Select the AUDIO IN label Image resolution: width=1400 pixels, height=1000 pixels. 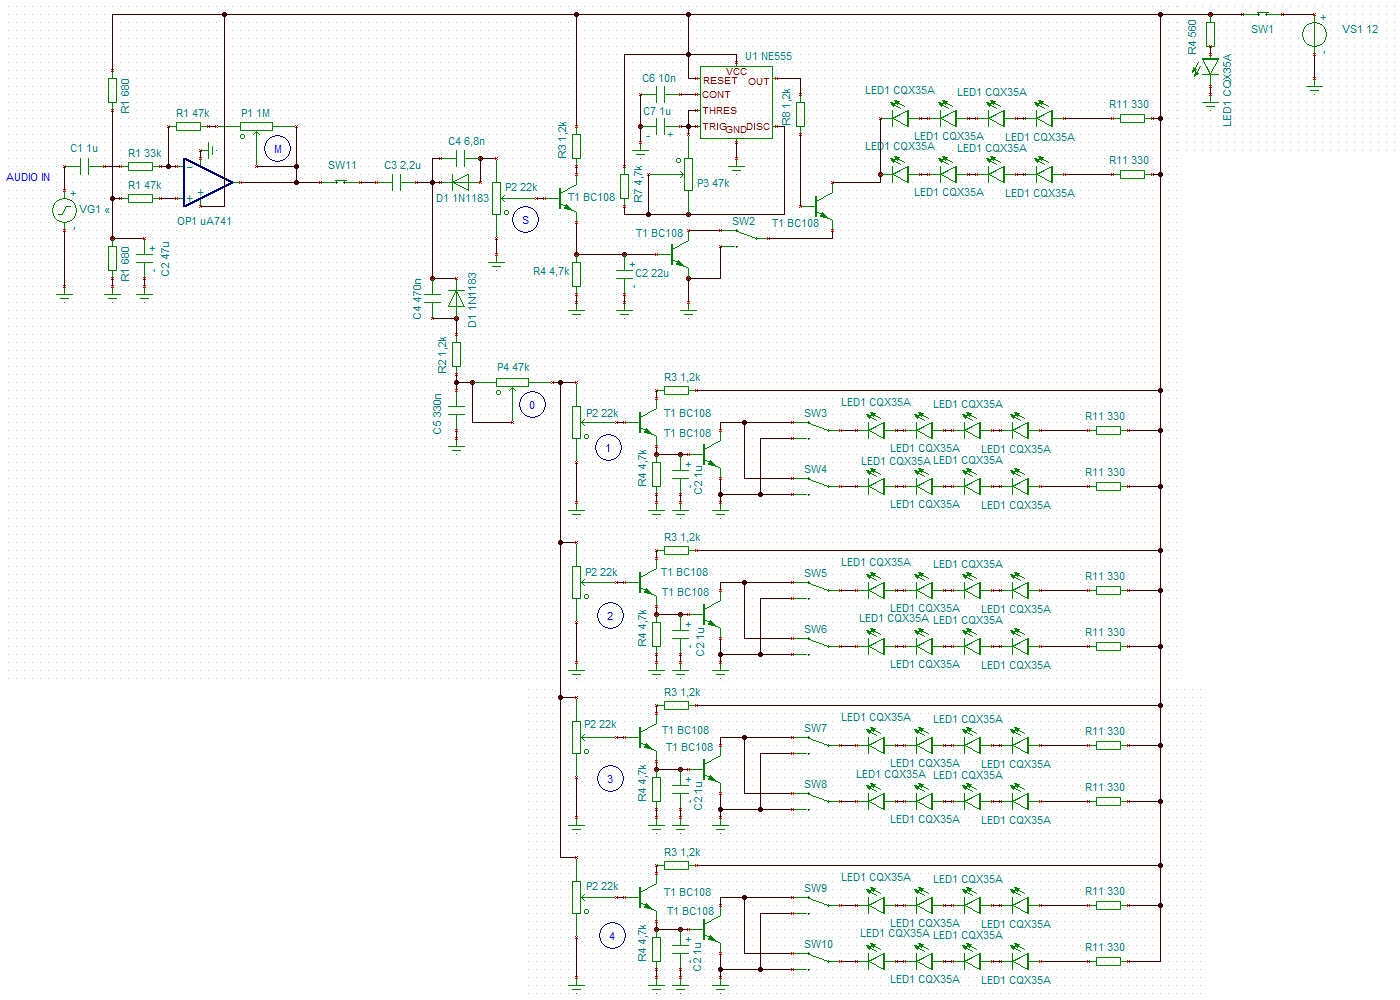(28, 177)
